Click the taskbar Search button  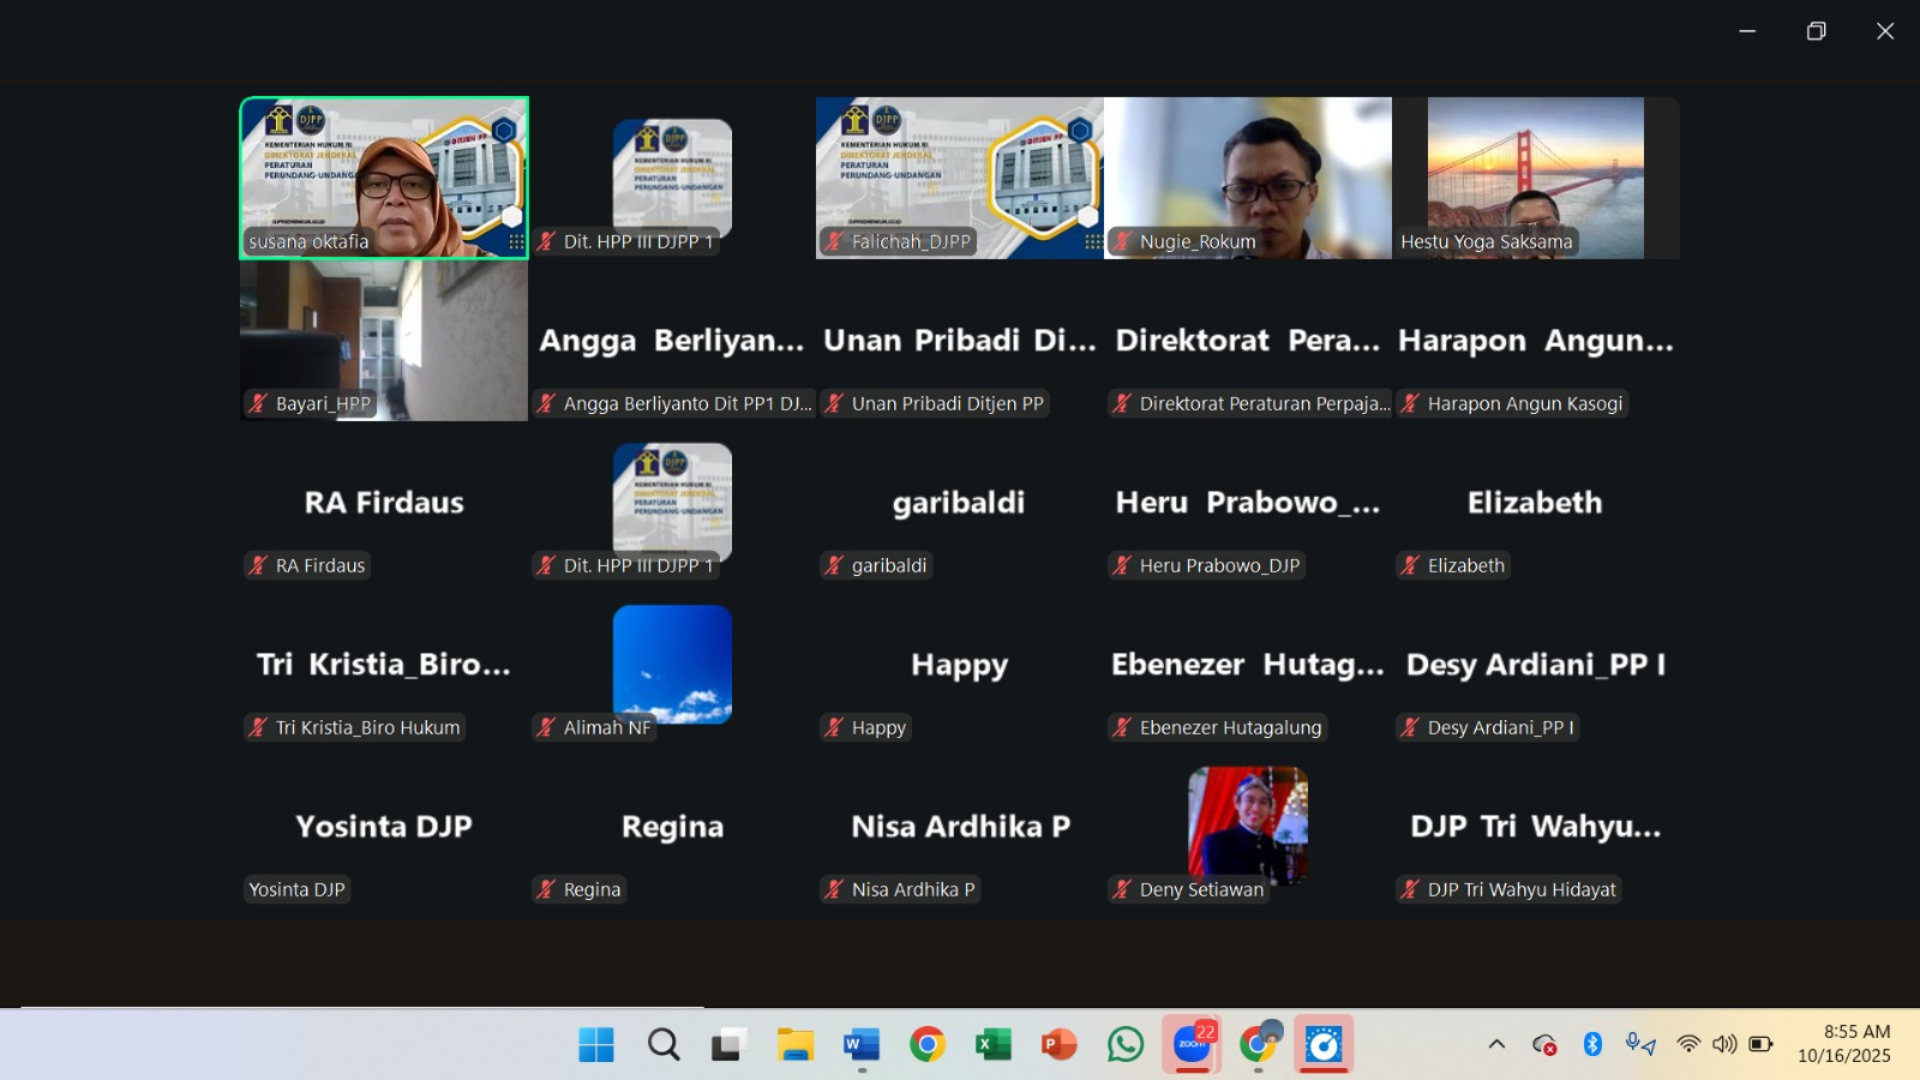[663, 1045]
